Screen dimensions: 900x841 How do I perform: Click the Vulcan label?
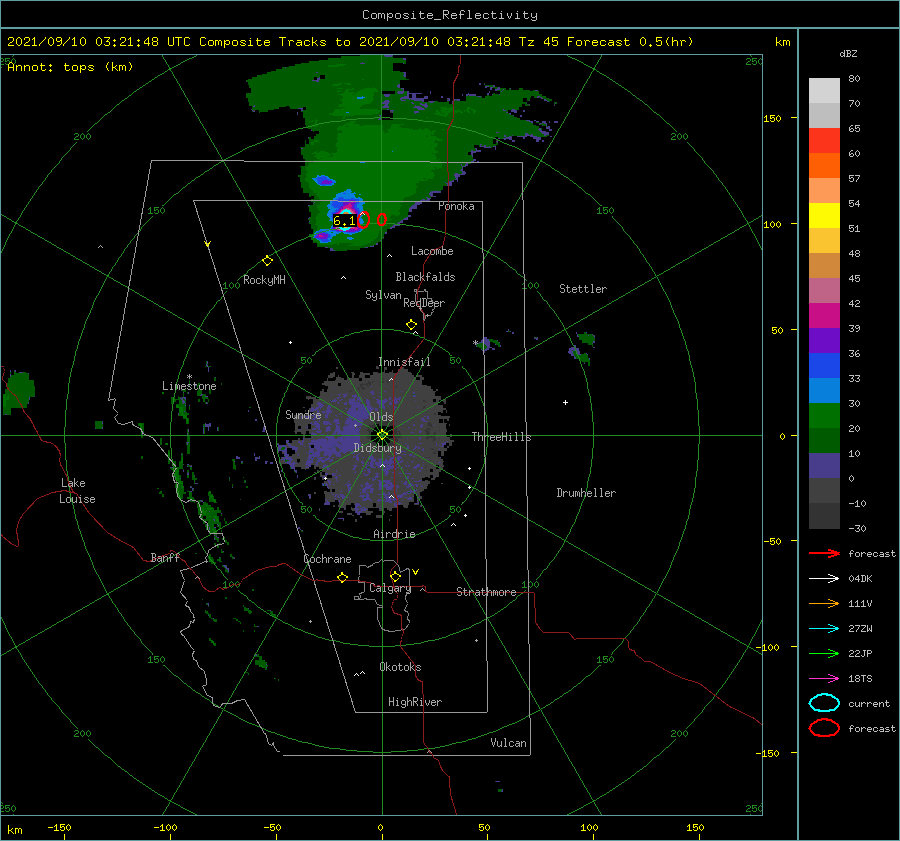tap(509, 743)
